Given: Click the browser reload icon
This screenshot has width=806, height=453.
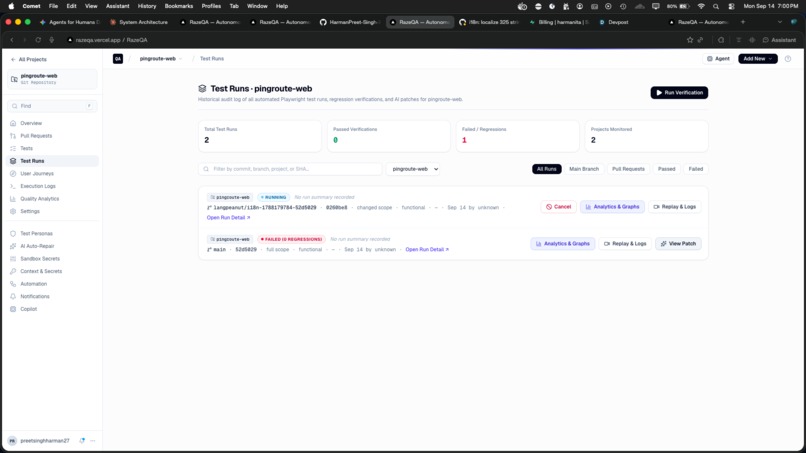Looking at the screenshot, I should [38, 40].
